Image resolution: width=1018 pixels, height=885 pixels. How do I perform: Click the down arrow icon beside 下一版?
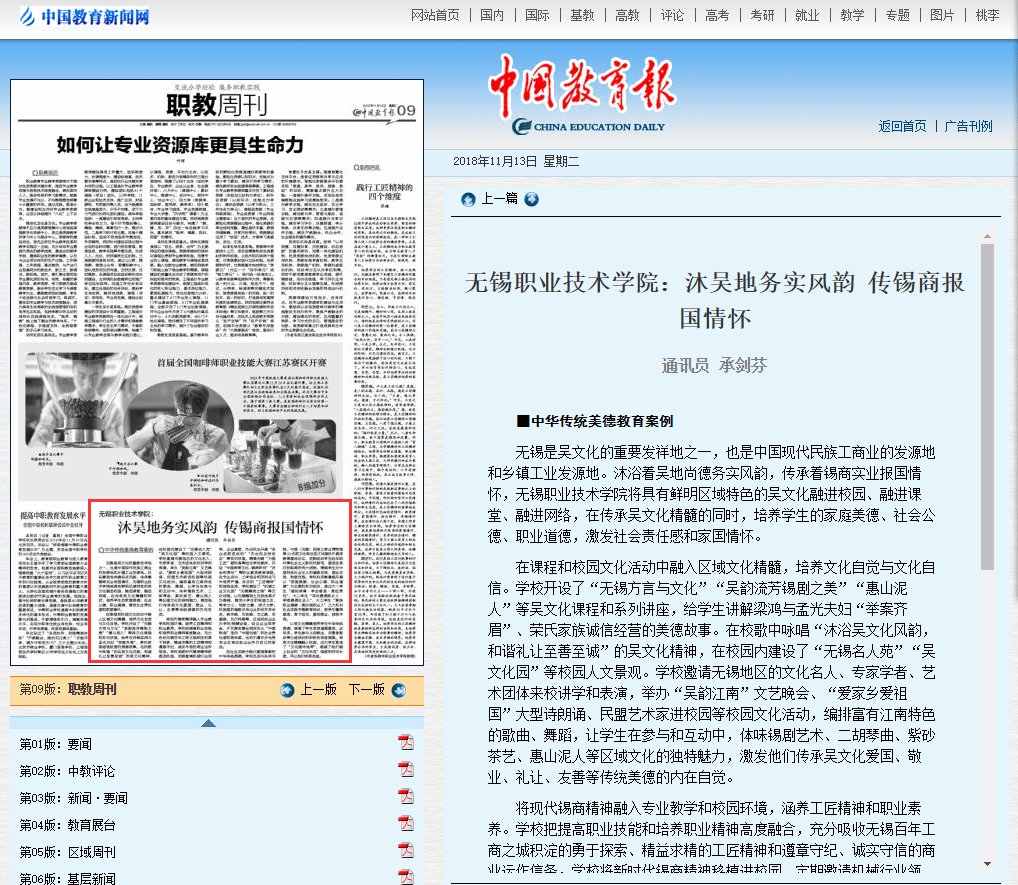[399, 690]
